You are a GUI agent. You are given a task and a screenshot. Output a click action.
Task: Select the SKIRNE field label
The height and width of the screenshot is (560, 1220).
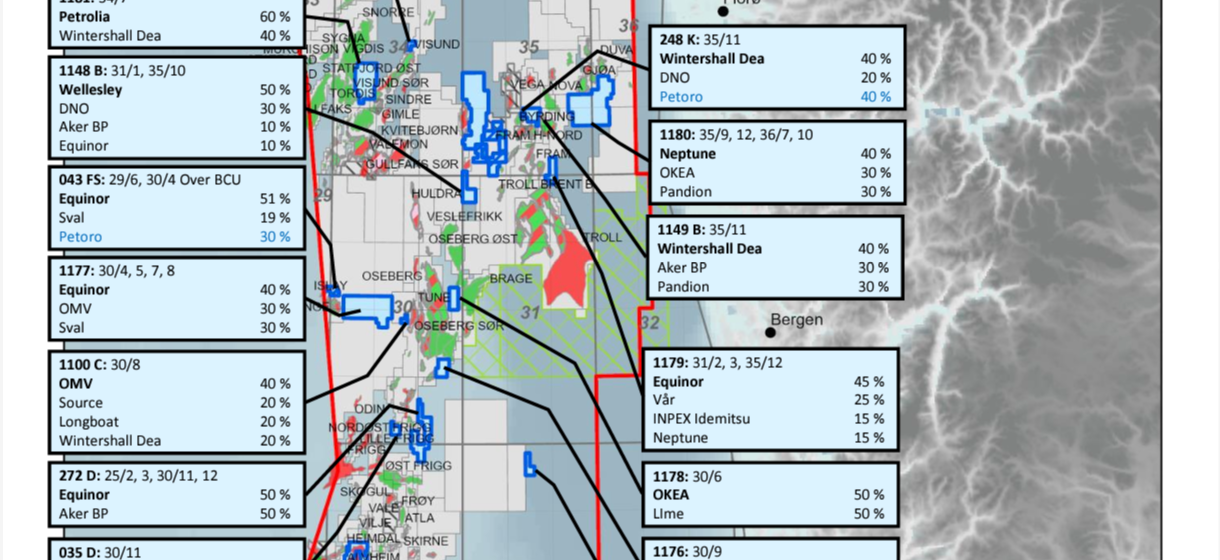427,540
